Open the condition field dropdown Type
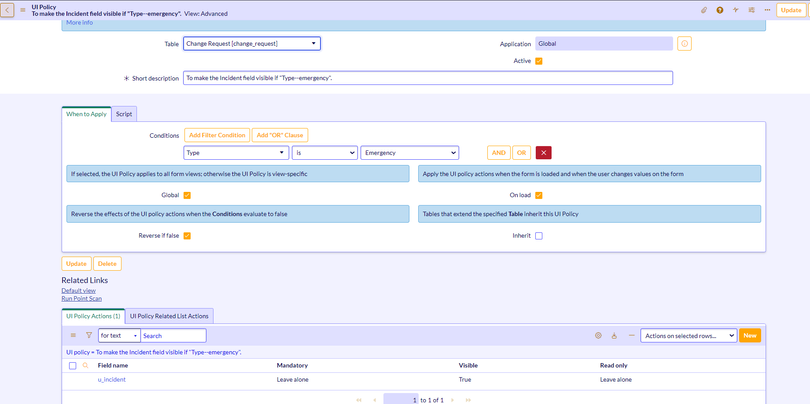The width and height of the screenshot is (810, 404). point(236,153)
